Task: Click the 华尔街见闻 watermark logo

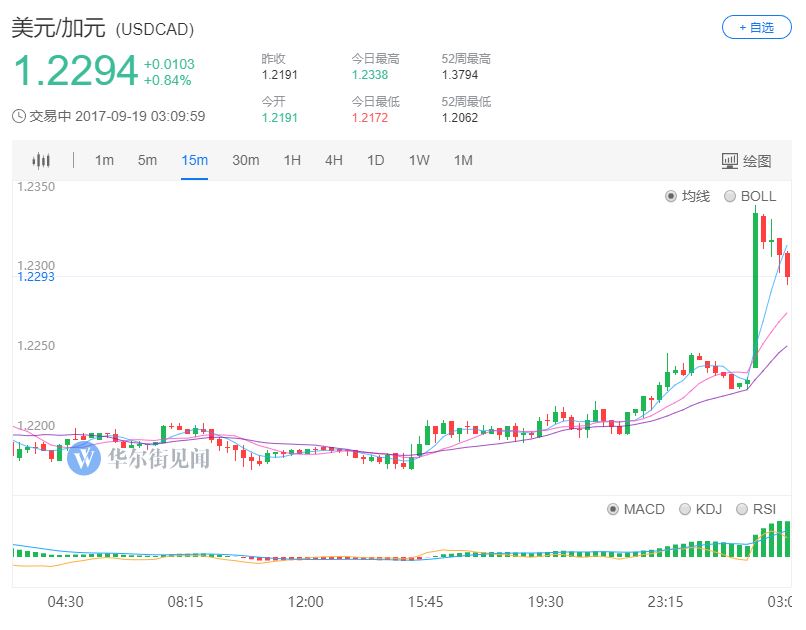Action: coord(85,459)
